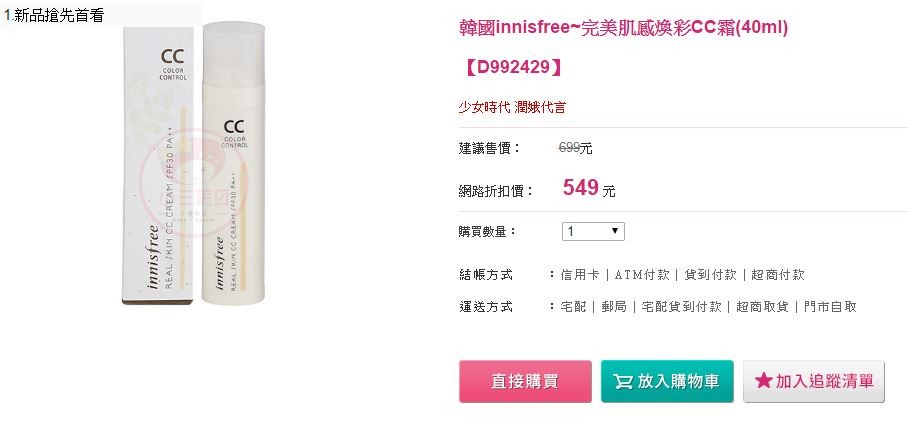The image size is (908, 430).
Task: Click the 699元 suggested price
Action: [x=575, y=148]
